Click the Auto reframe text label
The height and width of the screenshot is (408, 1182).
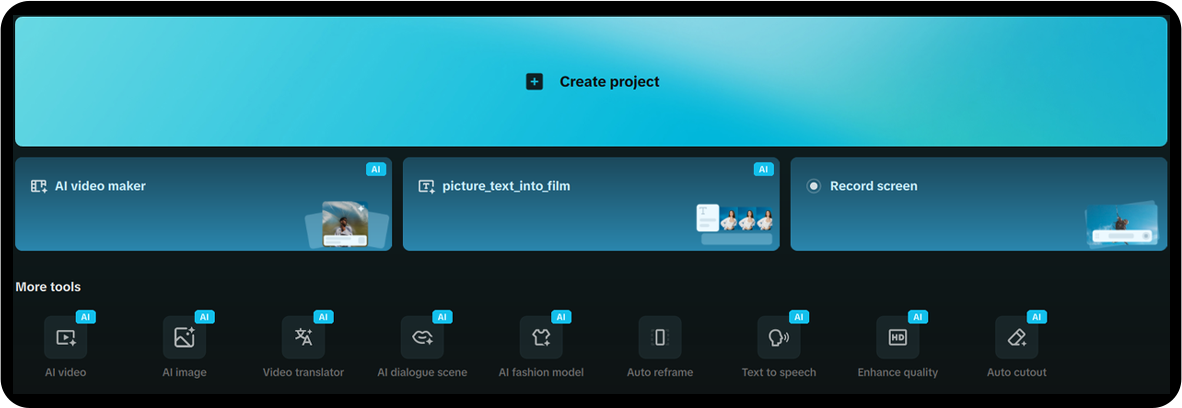tap(660, 372)
